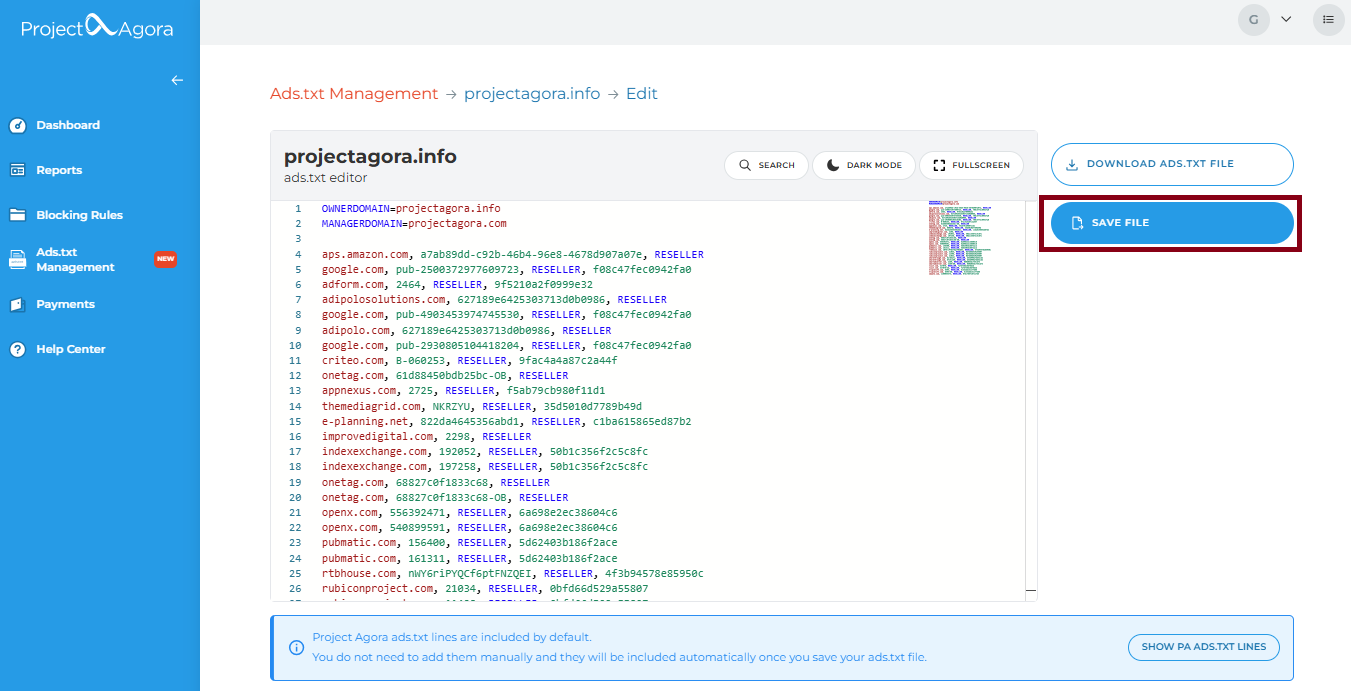Click the e-planning.net line
1351x691 pixels.
pyautogui.click(x=506, y=421)
